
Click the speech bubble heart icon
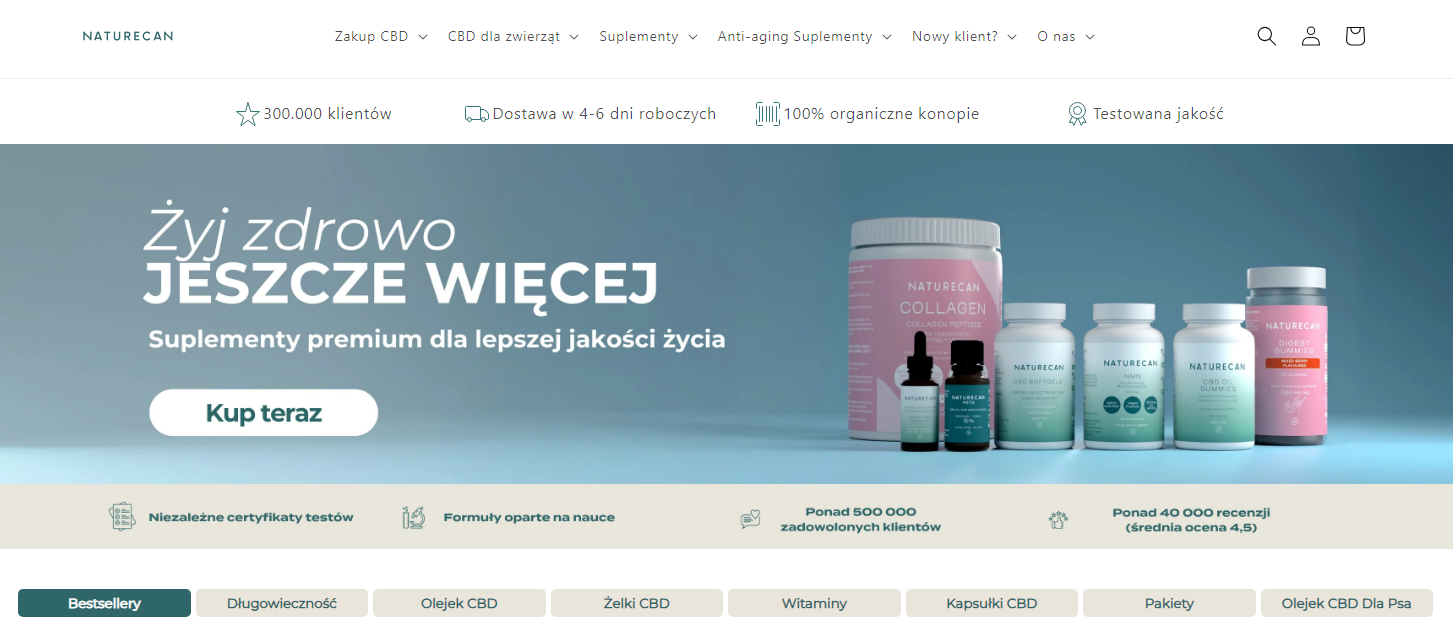(x=750, y=519)
